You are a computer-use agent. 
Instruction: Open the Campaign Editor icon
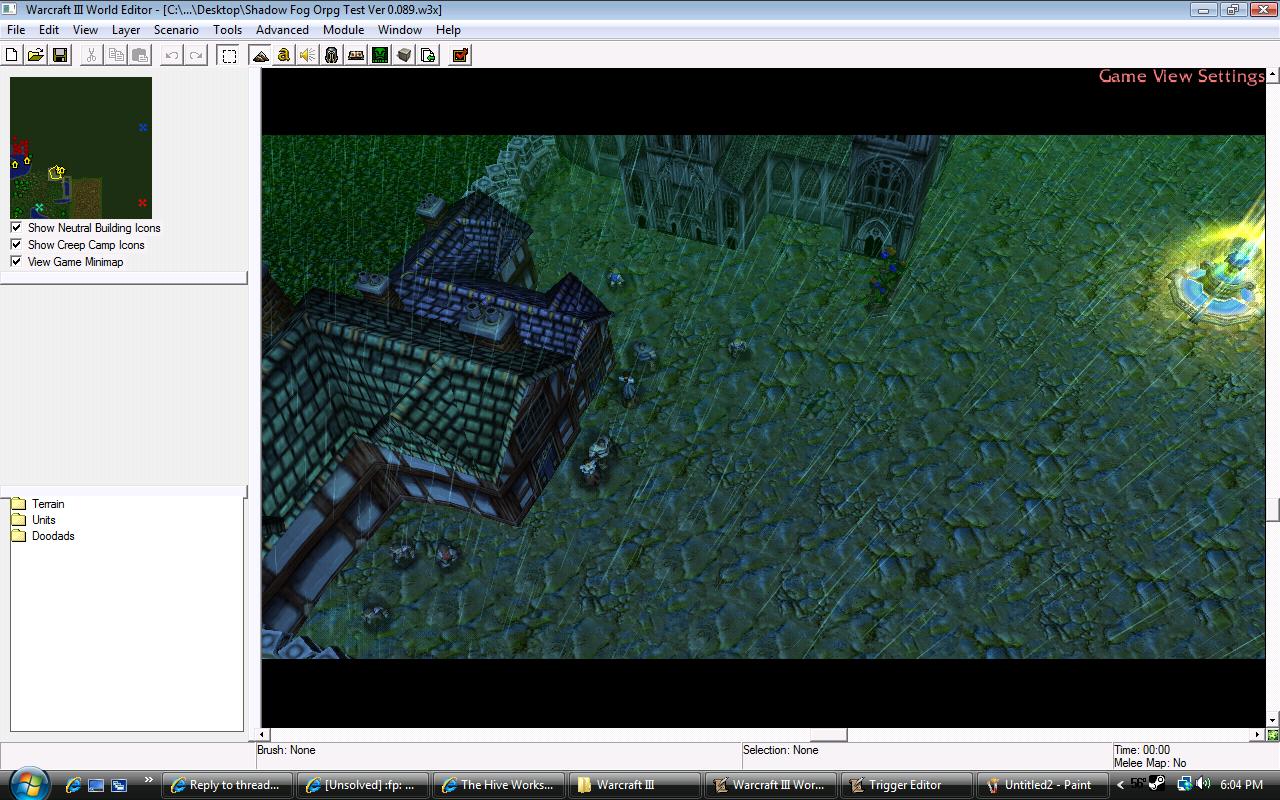[x=356, y=55]
